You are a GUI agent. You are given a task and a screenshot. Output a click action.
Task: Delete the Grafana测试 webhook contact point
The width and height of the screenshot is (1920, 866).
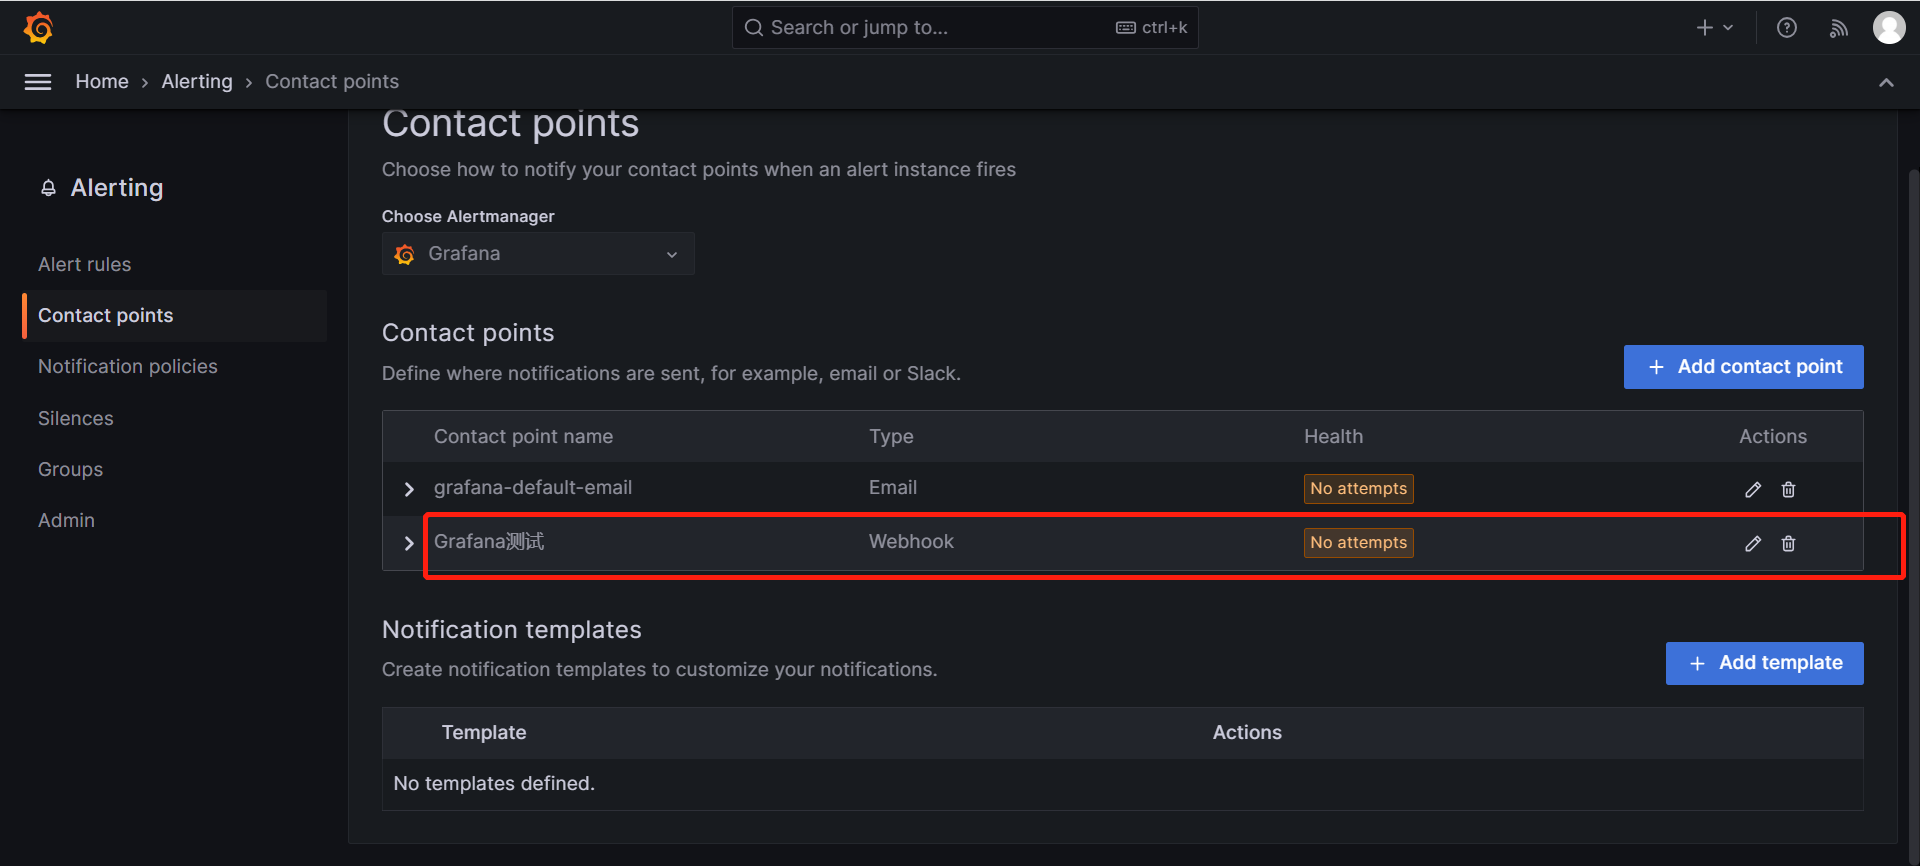tap(1788, 543)
